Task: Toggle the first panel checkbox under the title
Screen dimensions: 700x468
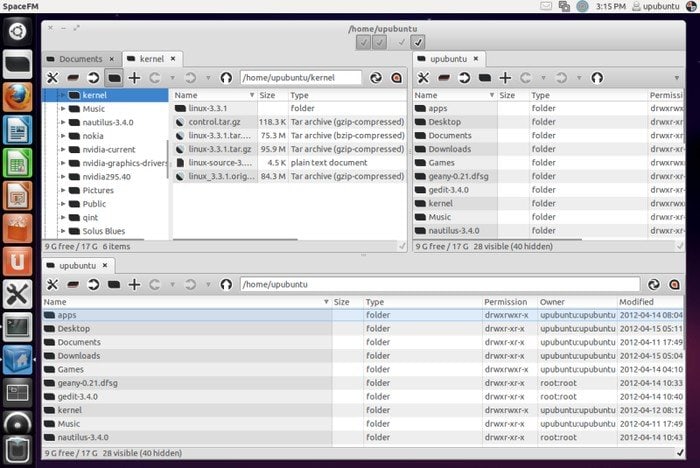Action: [x=363, y=42]
